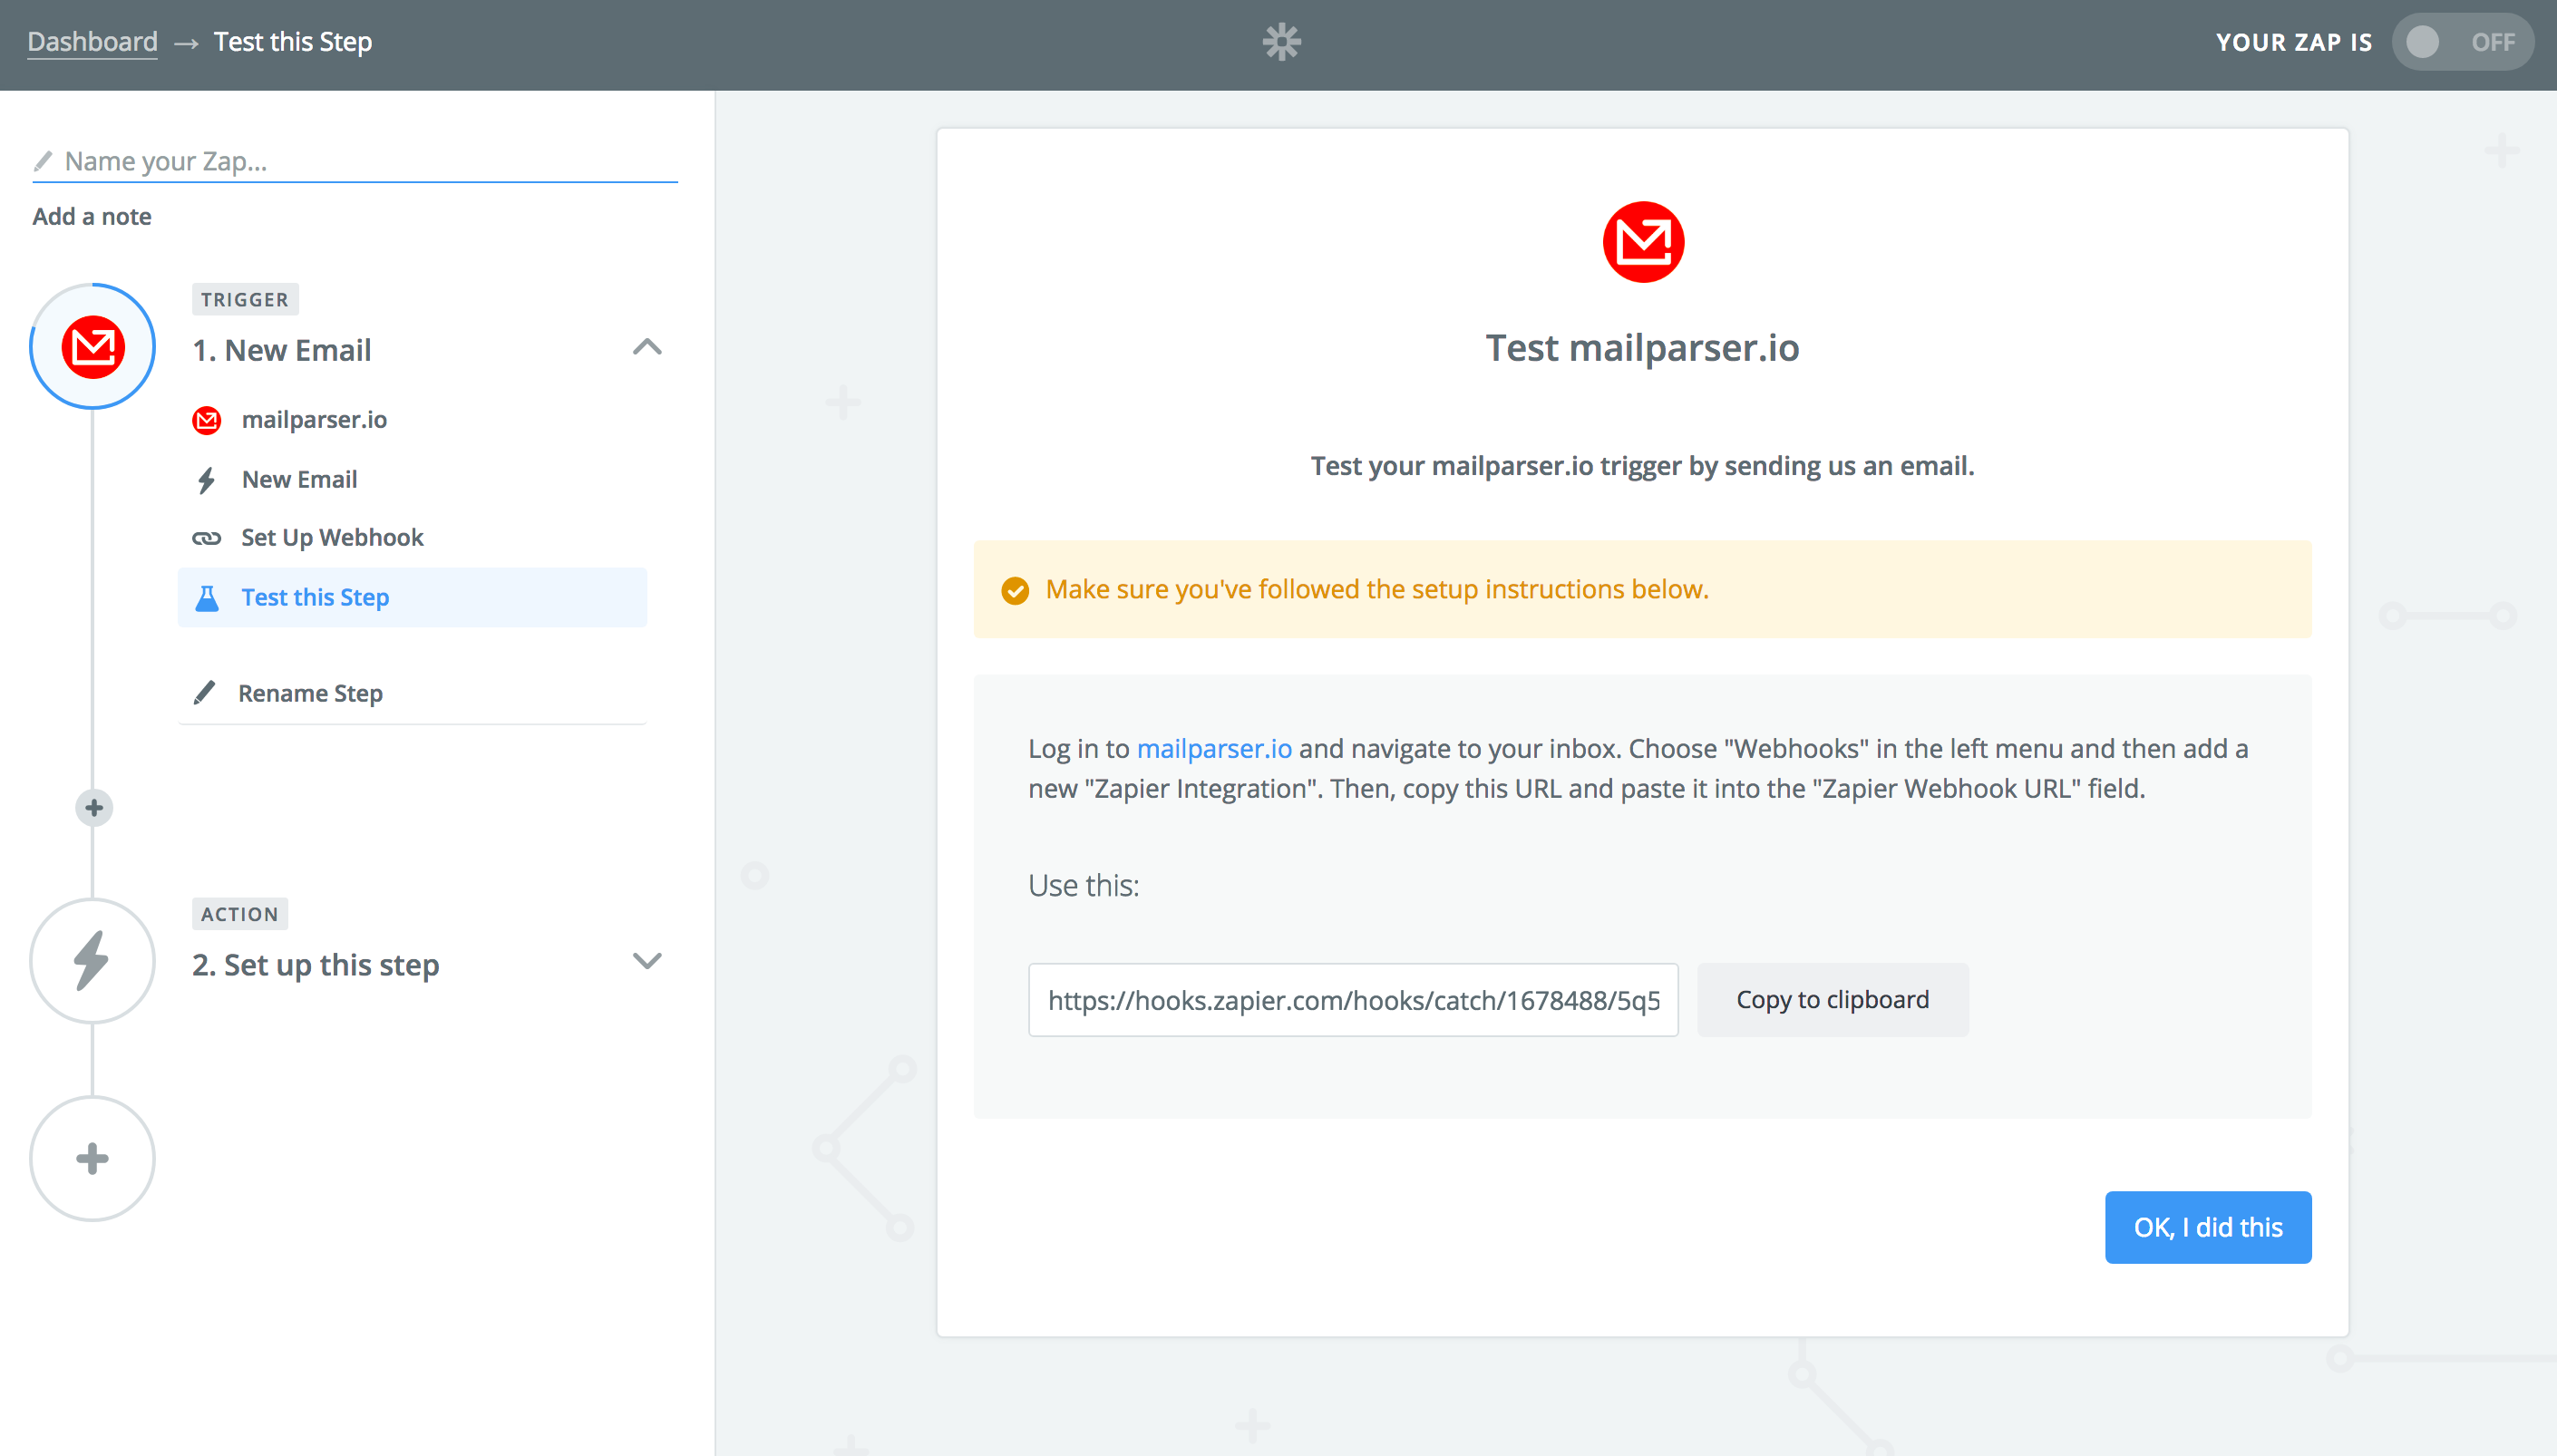Image resolution: width=2557 pixels, height=1456 pixels.
Task: Go back to Dashboard link
Action: 92,41
